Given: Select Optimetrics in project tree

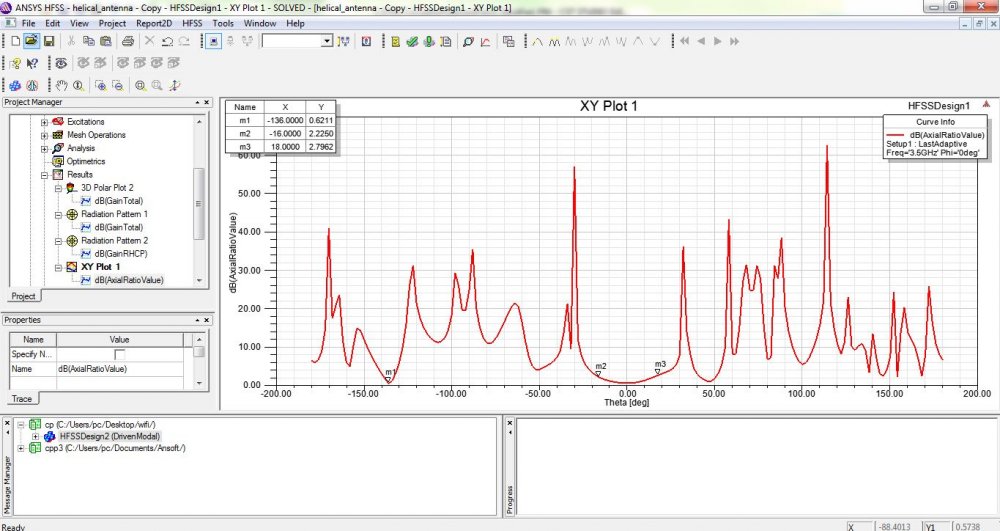Looking at the screenshot, I should pos(85,161).
